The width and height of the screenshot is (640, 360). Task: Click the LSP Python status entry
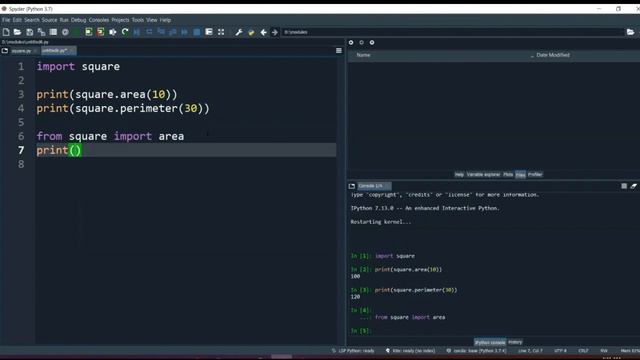[x=353, y=351]
